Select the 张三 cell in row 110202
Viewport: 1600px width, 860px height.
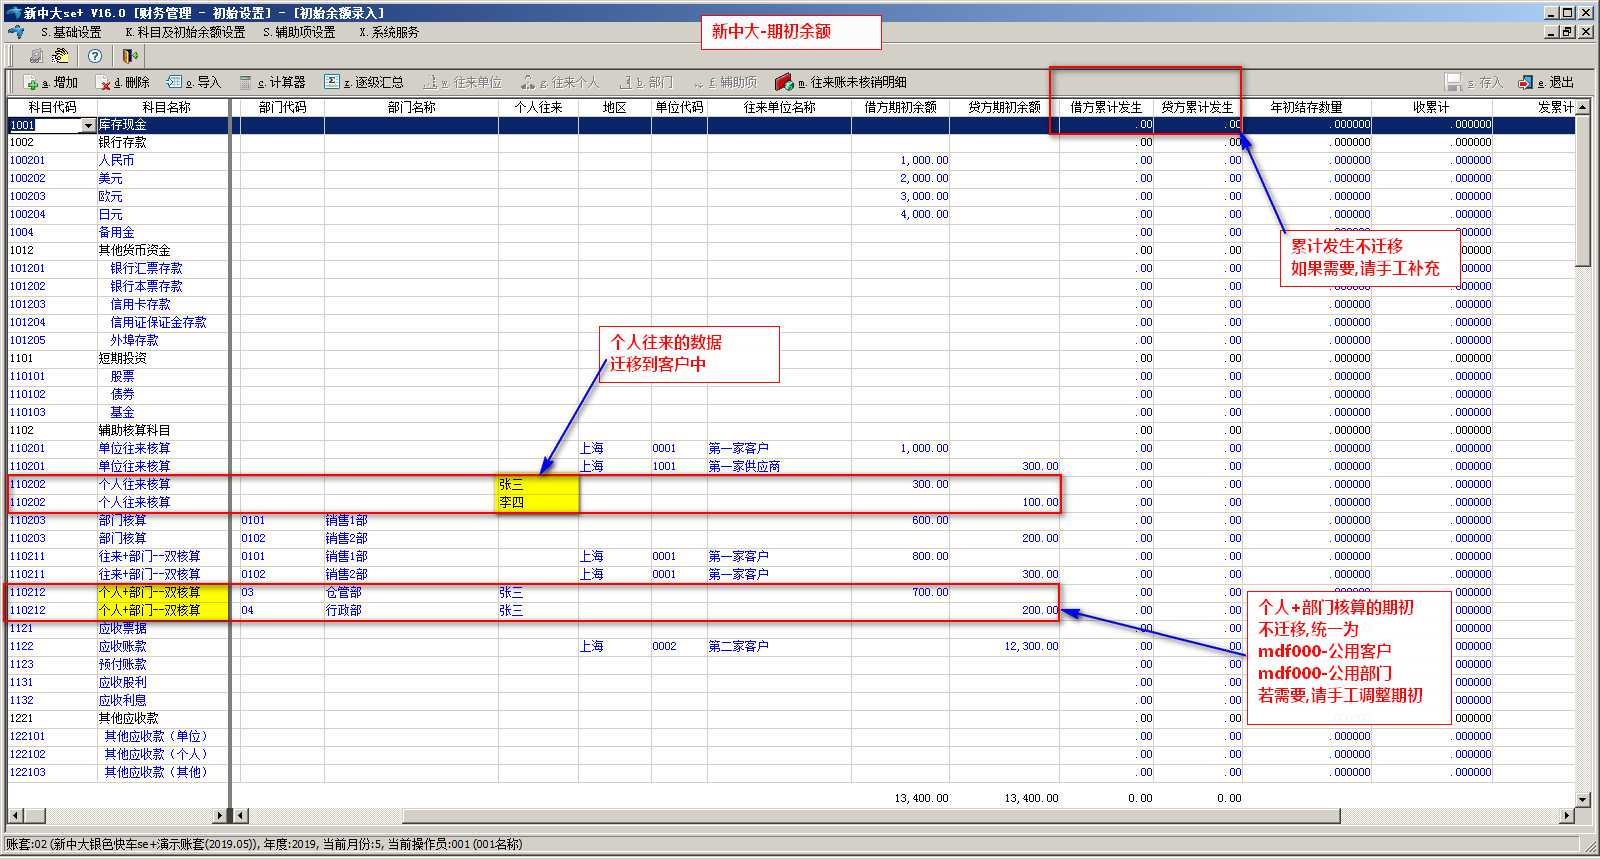click(x=537, y=485)
